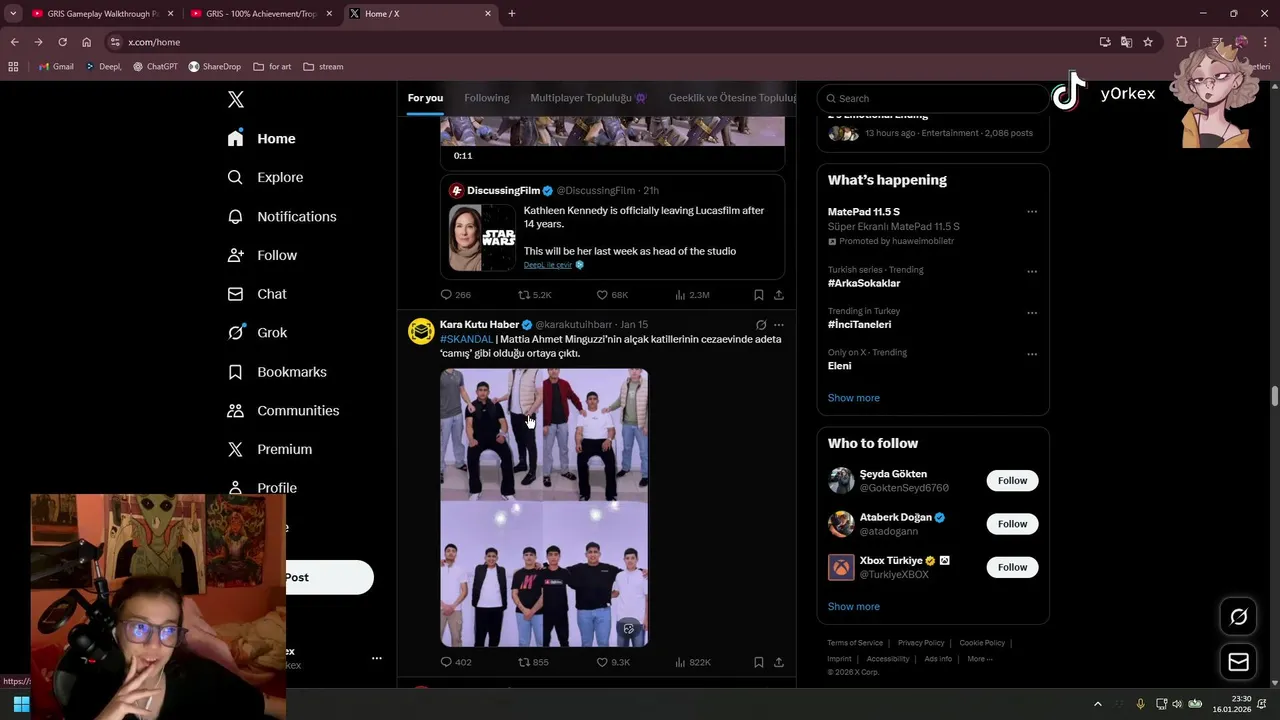Follow Xbox Türkiye
Image resolution: width=1280 pixels, height=720 pixels.
click(1012, 567)
